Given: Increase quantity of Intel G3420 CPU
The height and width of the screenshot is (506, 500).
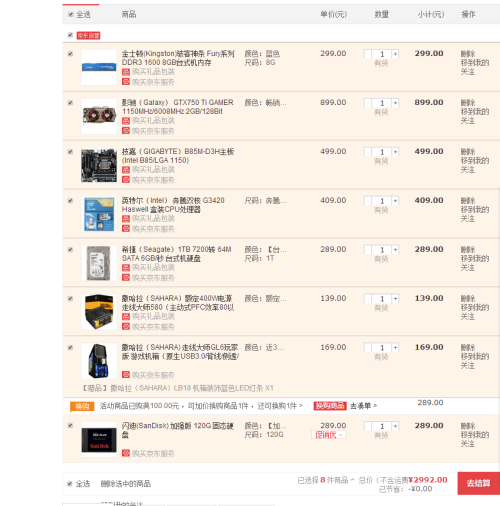Looking at the screenshot, I should [x=395, y=201].
